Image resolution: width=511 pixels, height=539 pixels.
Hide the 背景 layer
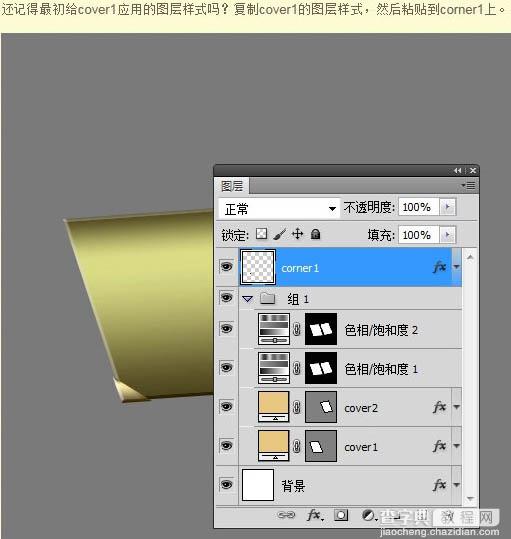[226, 485]
